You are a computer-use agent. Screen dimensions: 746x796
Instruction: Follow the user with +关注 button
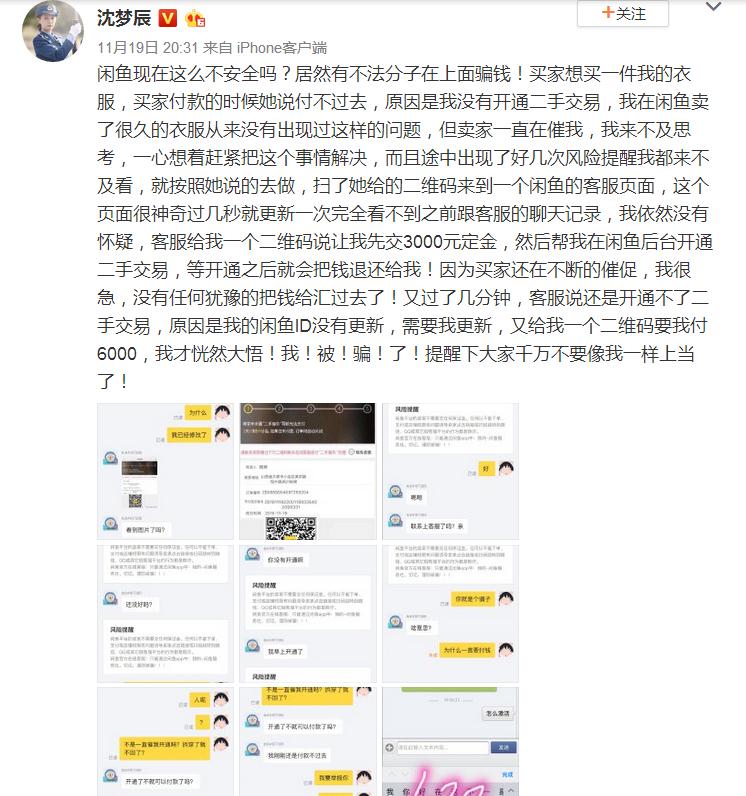(x=623, y=14)
